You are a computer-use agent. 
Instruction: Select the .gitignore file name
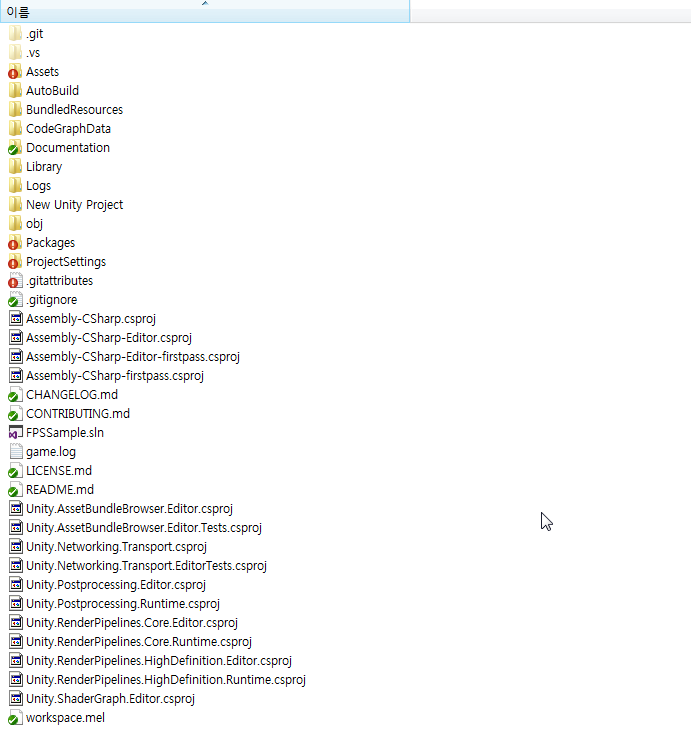coord(51,300)
